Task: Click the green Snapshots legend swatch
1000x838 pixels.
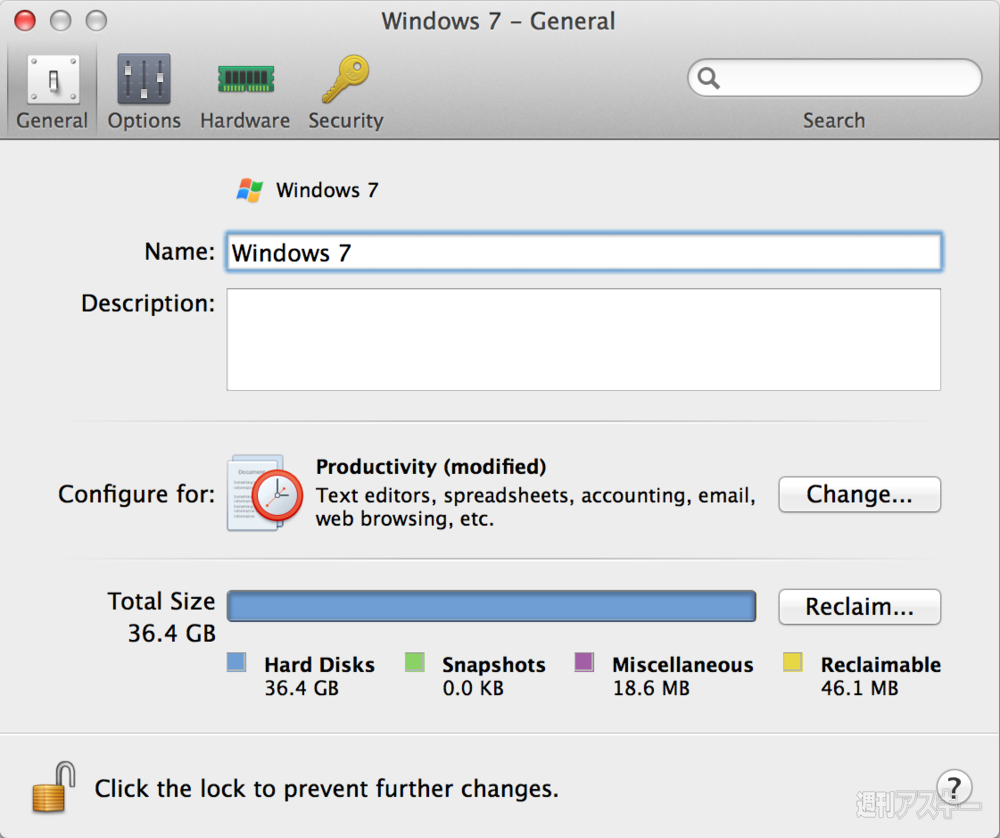Action: [x=415, y=662]
